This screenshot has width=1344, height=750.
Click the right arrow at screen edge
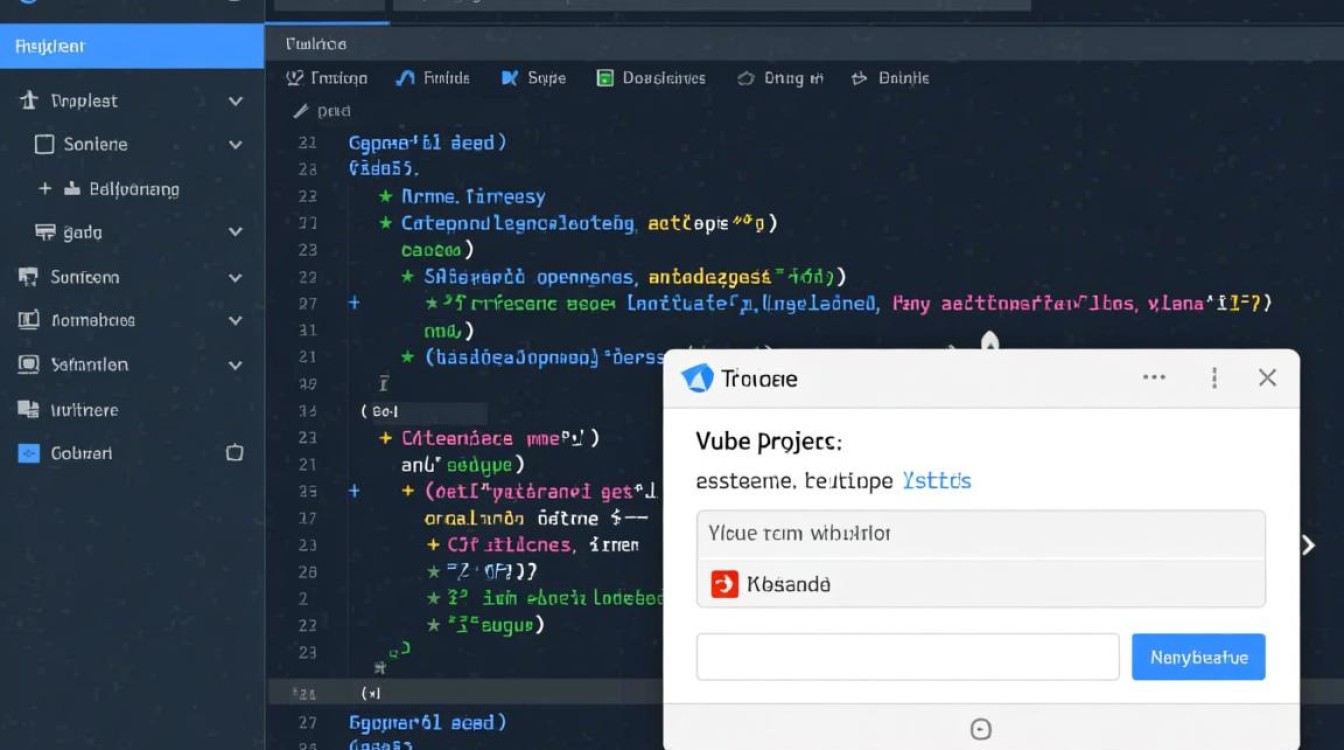(1308, 545)
